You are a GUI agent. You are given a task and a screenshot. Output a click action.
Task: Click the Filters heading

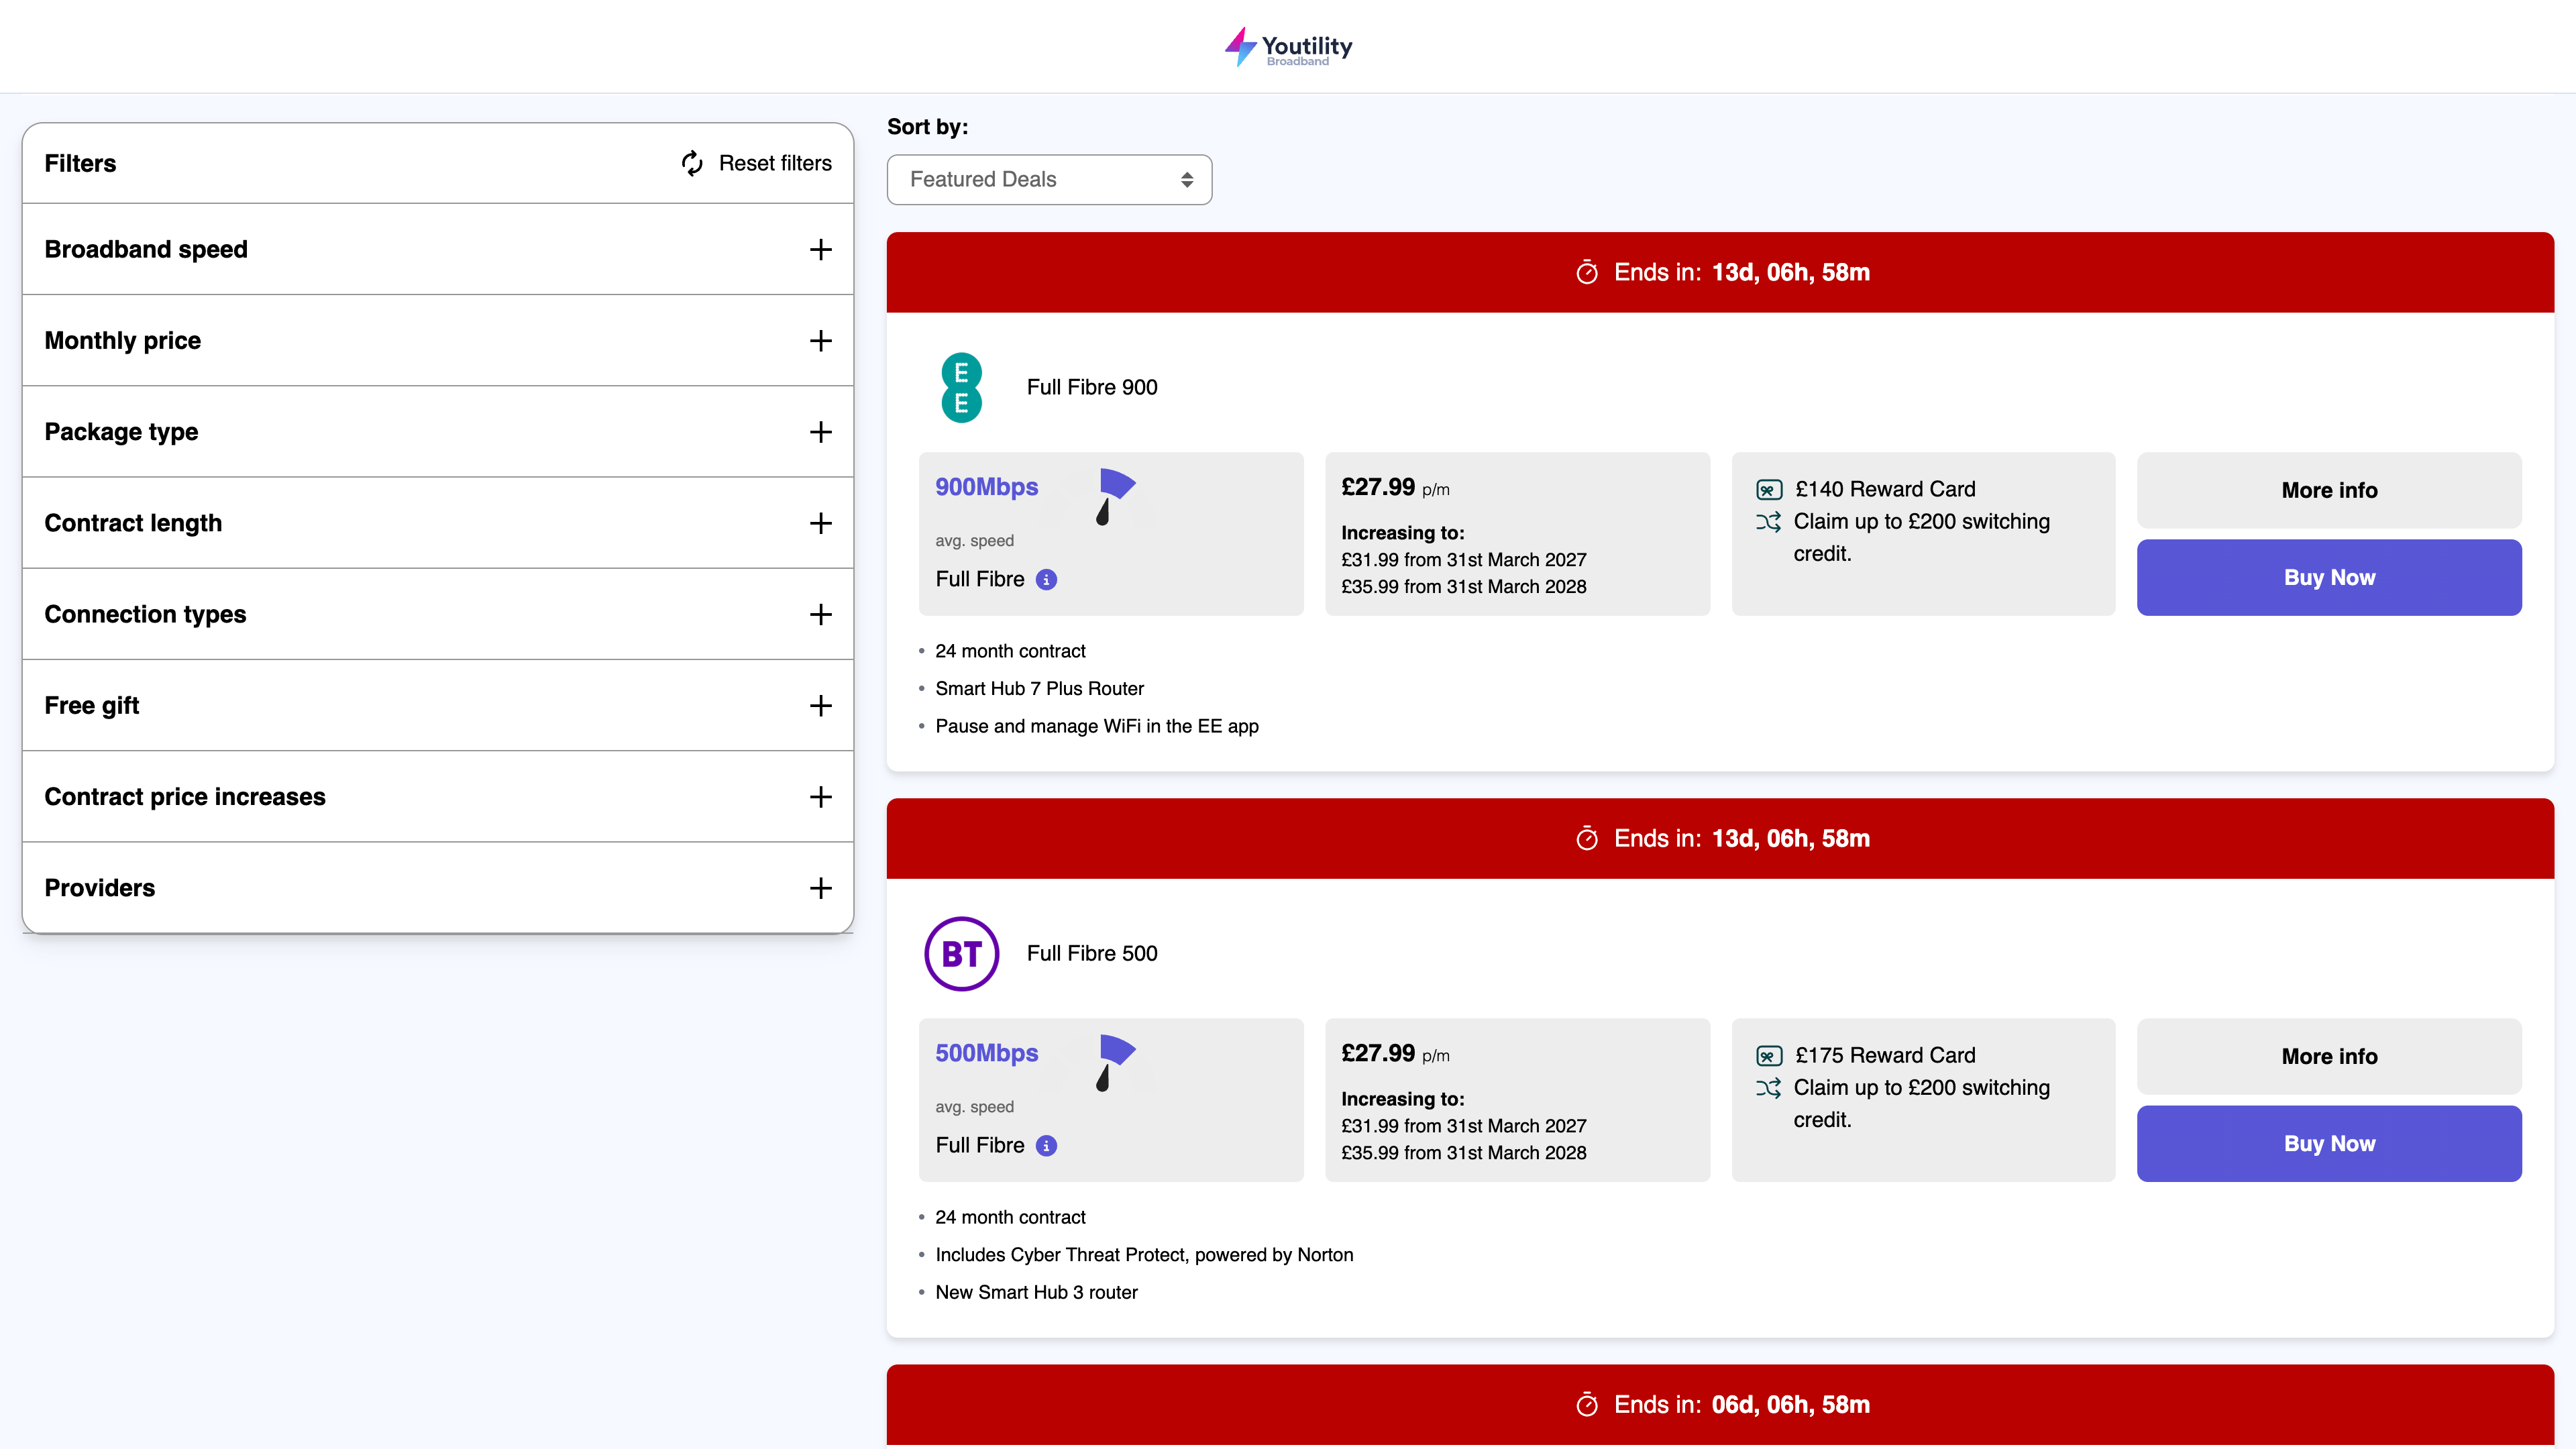80,163
